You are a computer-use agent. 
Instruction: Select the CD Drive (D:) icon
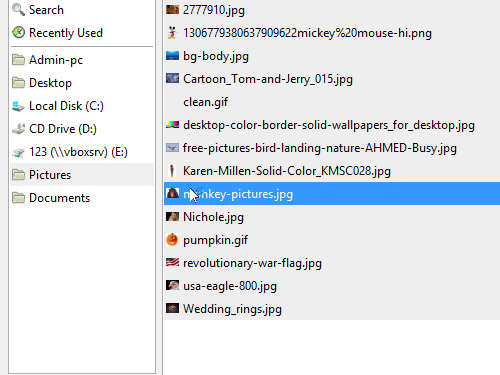point(18,129)
